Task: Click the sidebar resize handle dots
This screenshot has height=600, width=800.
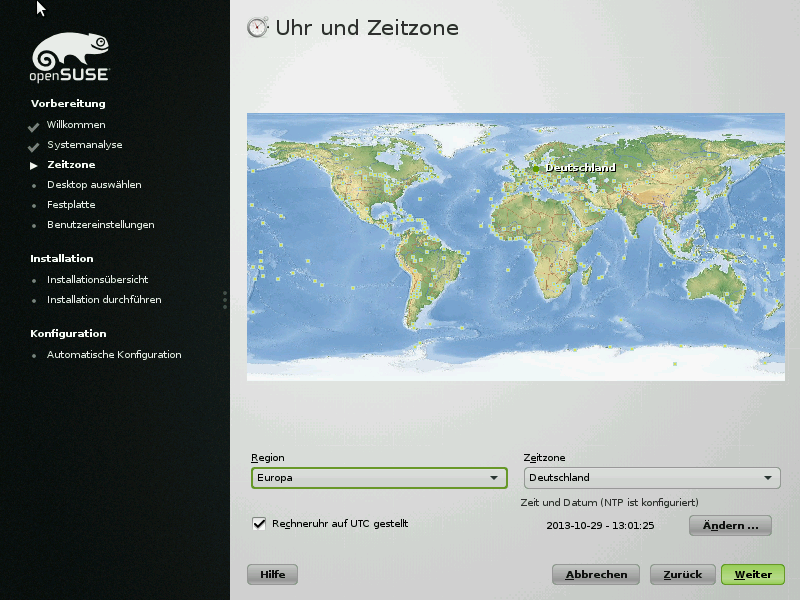Action: coord(225,300)
